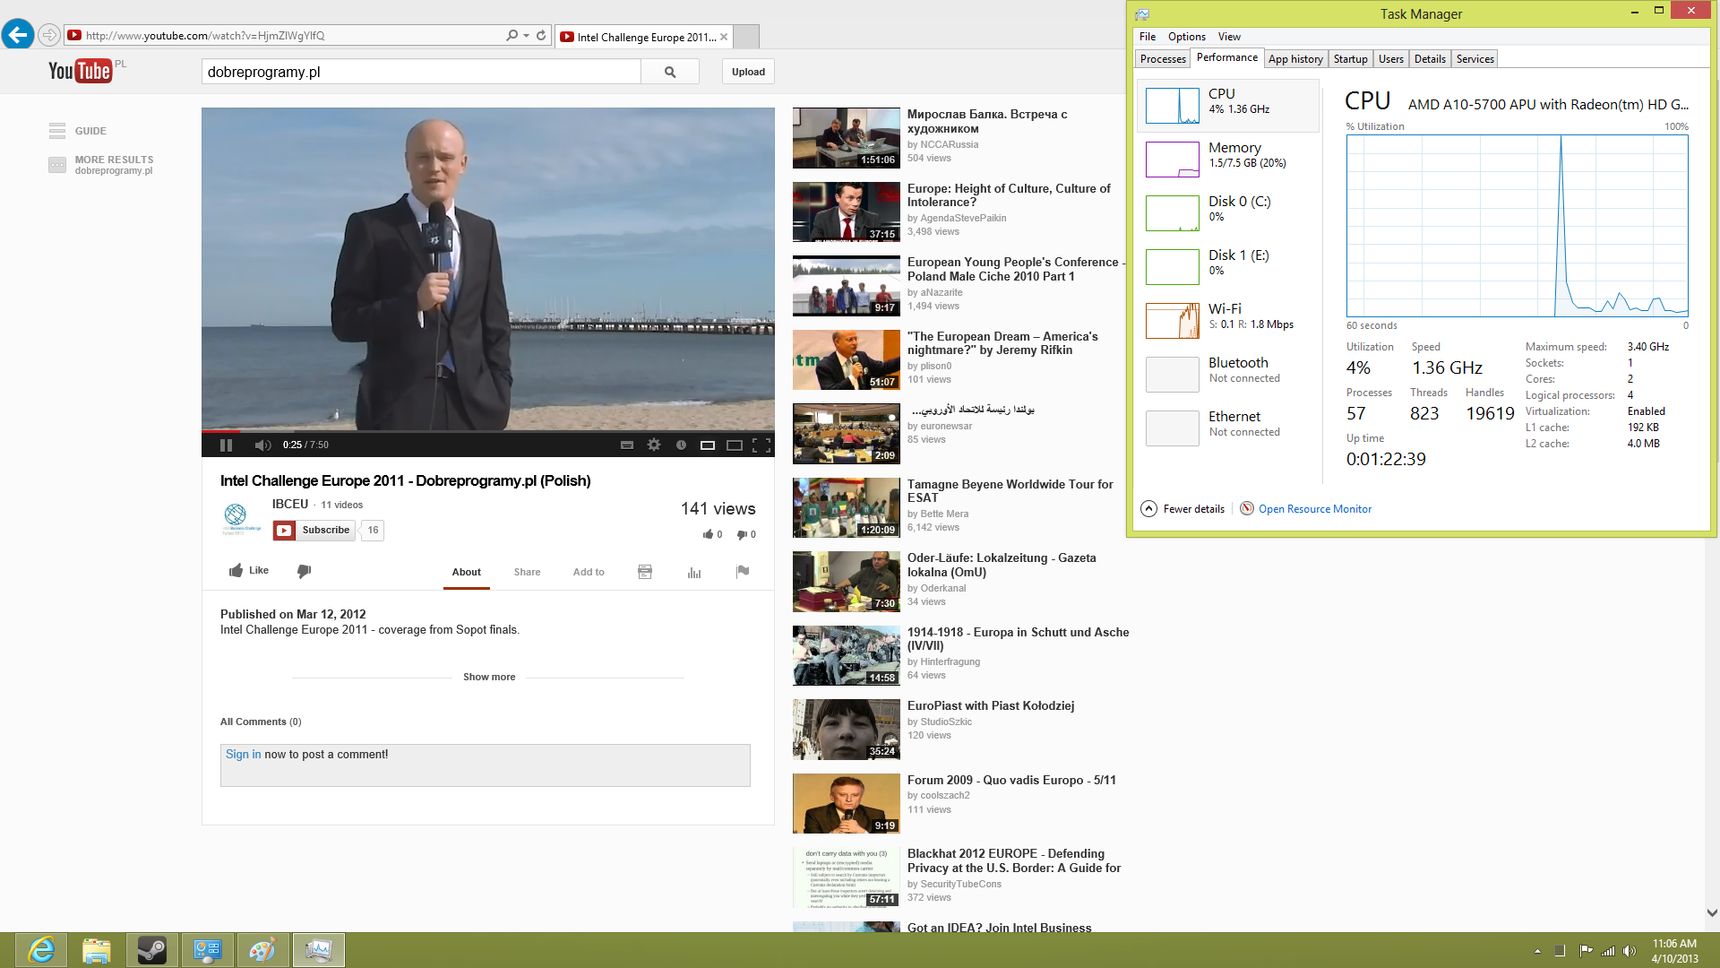Viewport: 1720px width, 968px height.
Task: Select the About tab
Action: tap(466, 572)
